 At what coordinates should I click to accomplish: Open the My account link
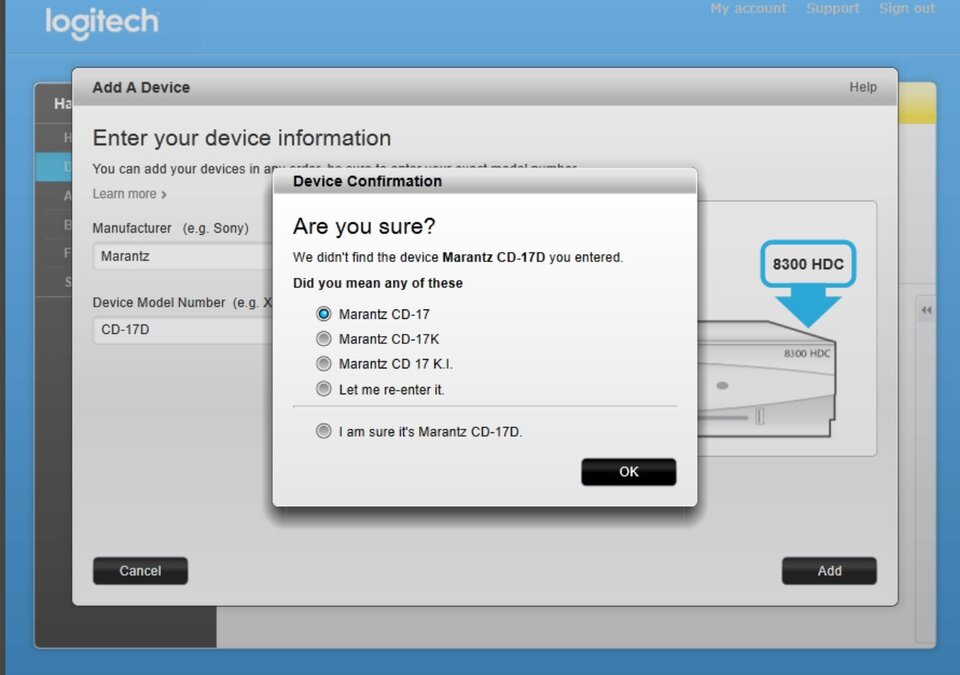pyautogui.click(x=748, y=9)
